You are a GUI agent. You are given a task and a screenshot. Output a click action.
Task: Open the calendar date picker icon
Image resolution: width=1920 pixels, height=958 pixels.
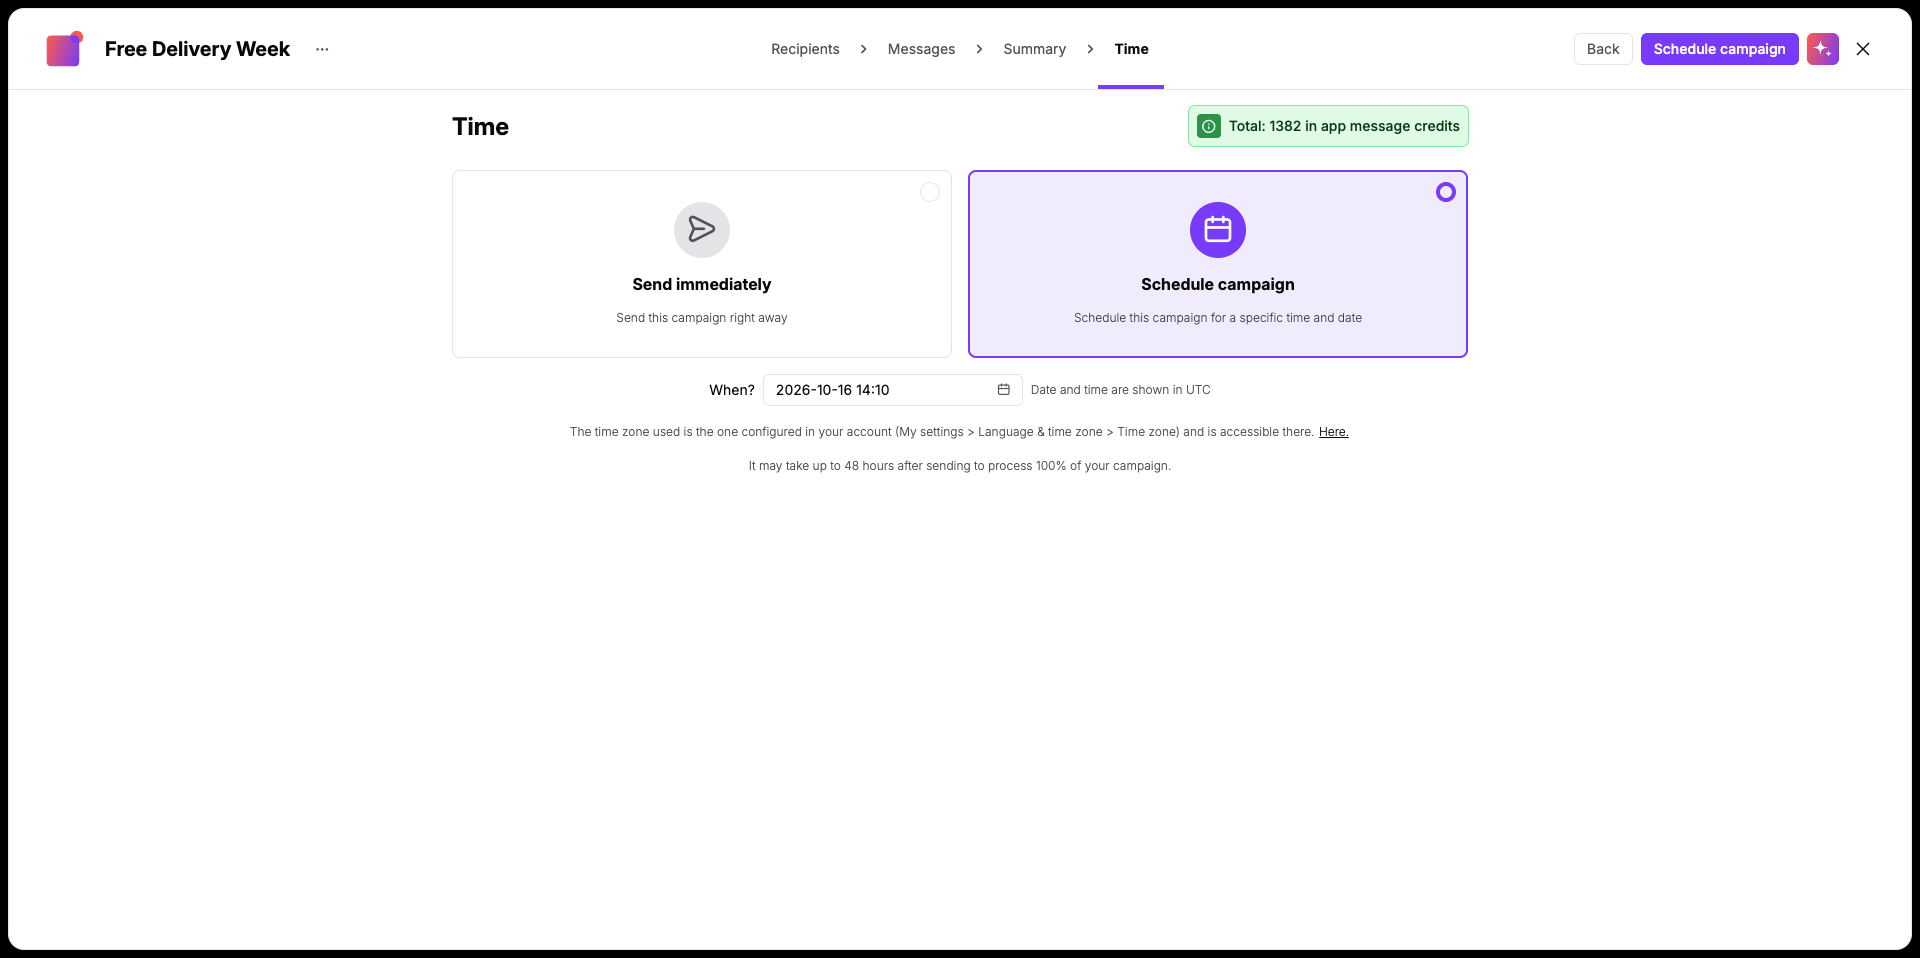(x=1004, y=390)
